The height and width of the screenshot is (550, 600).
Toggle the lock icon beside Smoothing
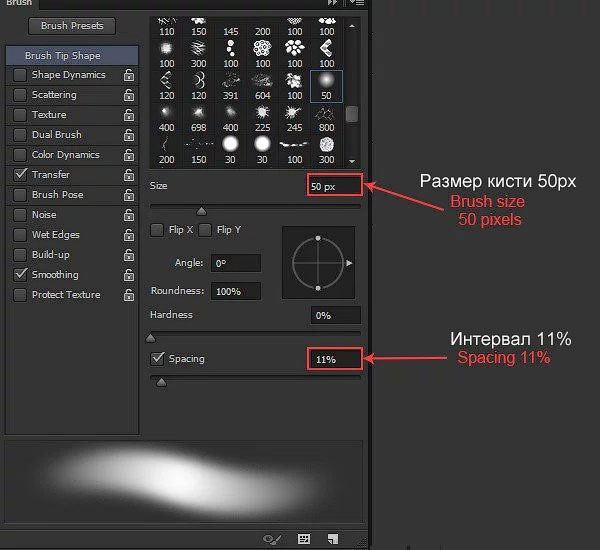[129, 275]
